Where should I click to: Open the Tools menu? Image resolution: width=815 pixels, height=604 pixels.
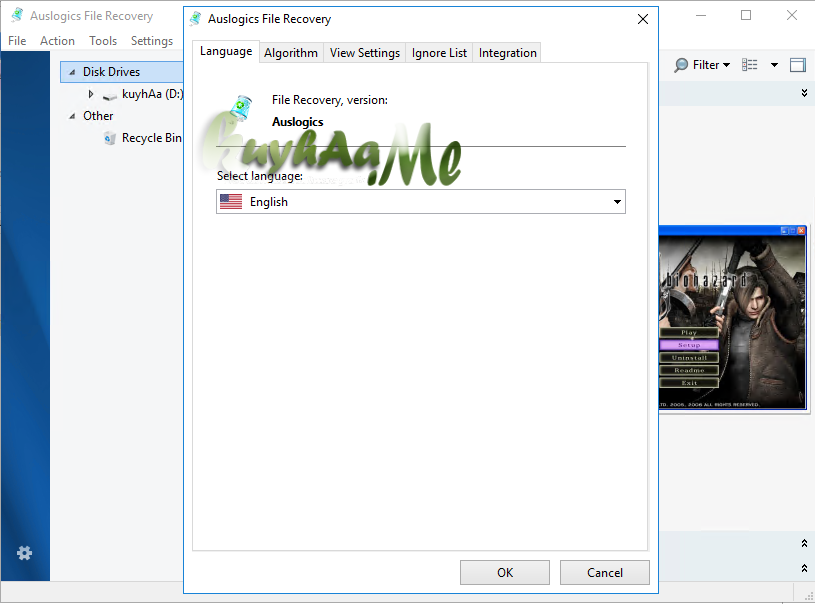pyautogui.click(x=103, y=41)
